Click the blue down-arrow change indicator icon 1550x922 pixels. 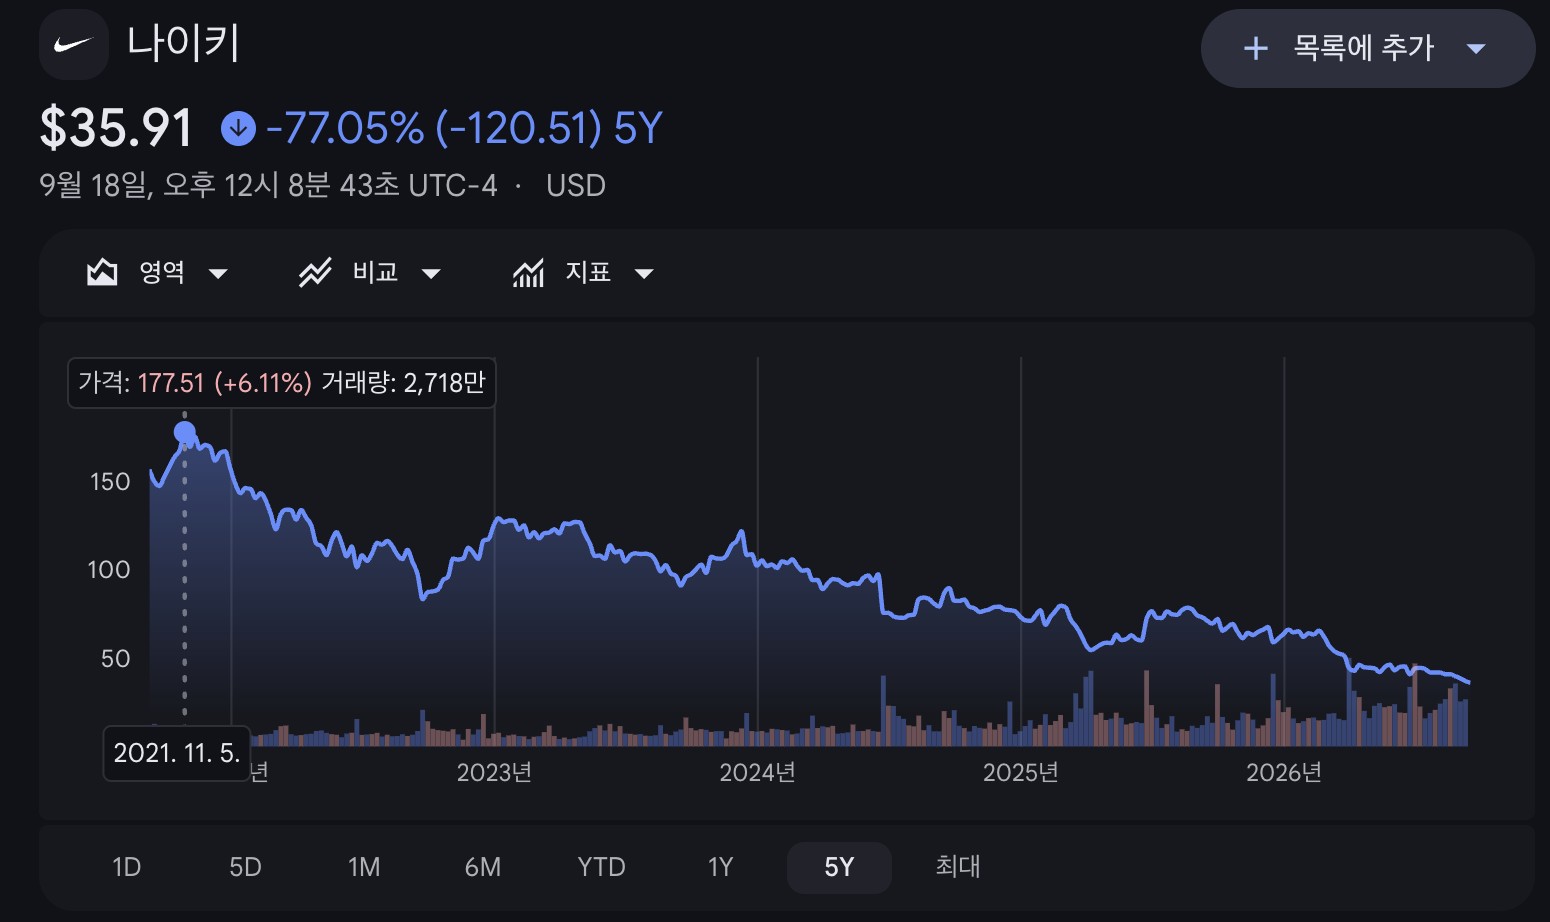tap(238, 128)
